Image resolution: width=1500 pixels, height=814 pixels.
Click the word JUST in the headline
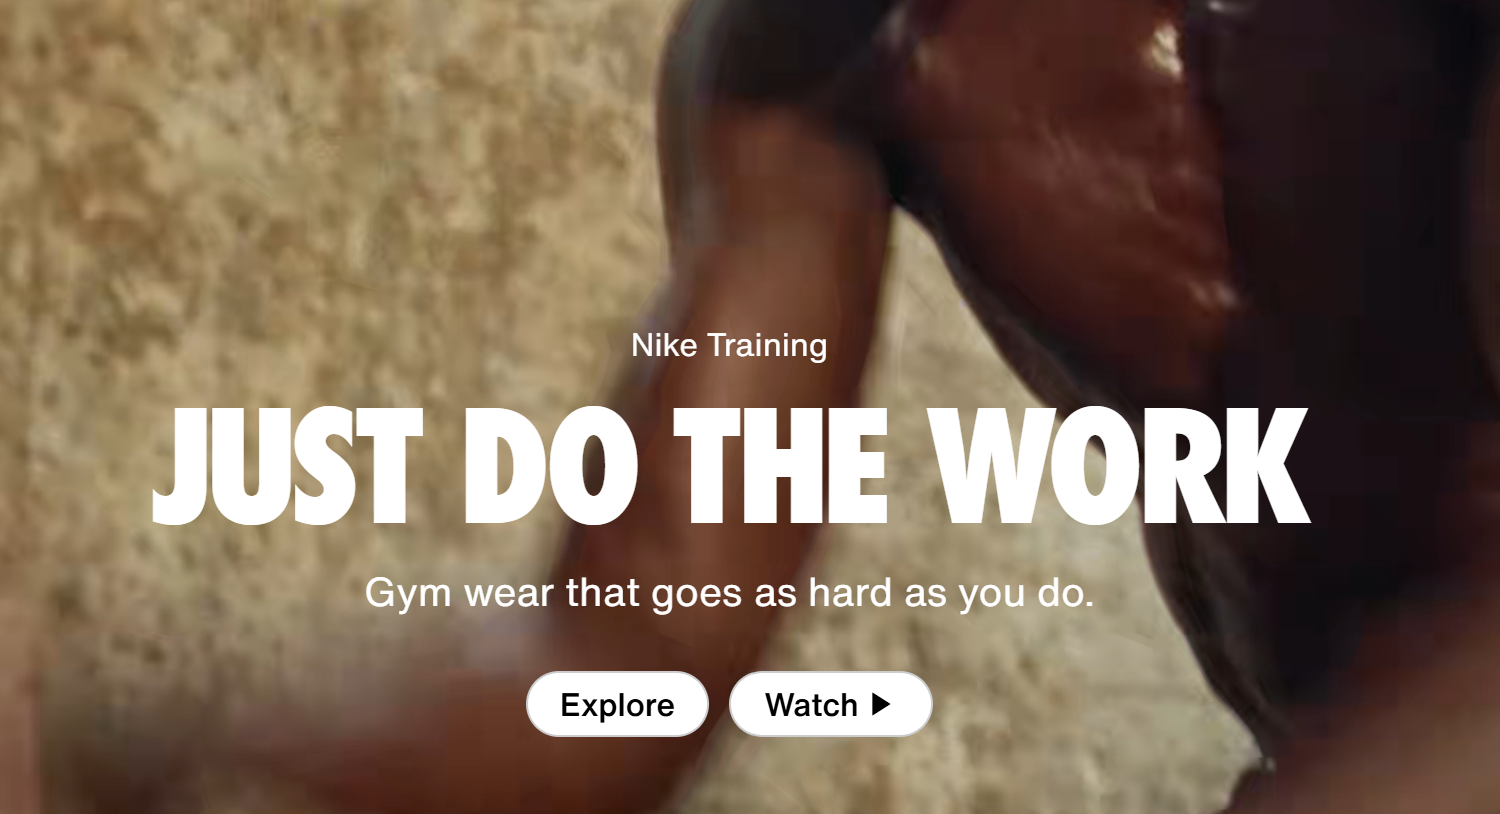point(288,466)
